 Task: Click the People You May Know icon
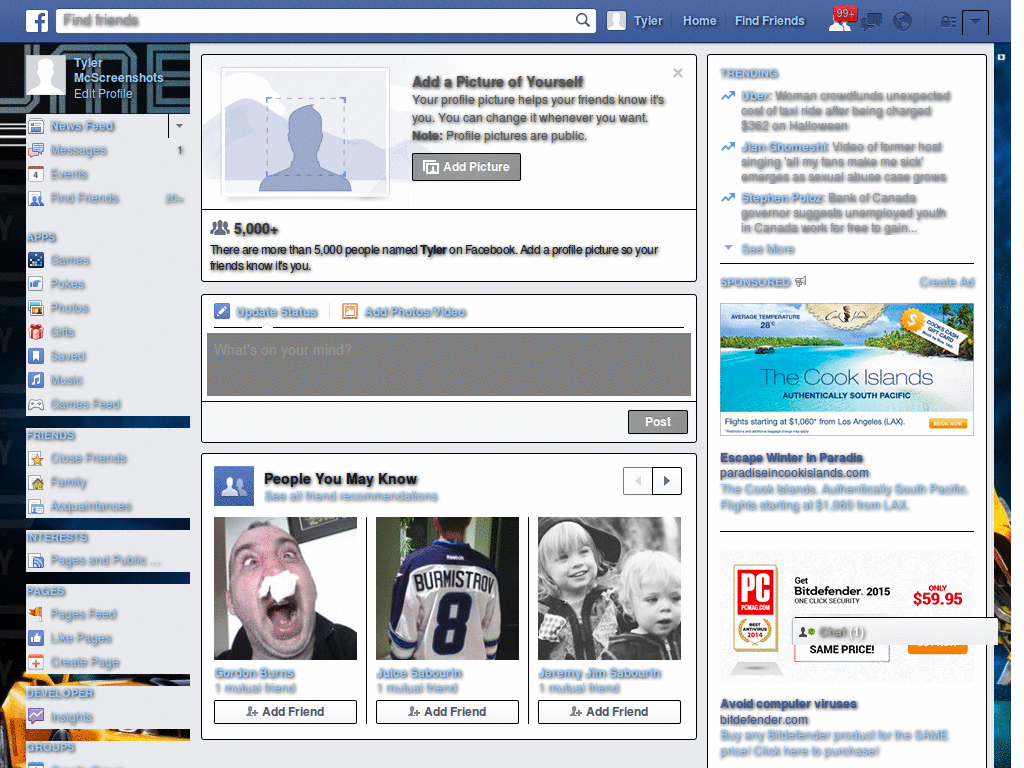coord(234,486)
